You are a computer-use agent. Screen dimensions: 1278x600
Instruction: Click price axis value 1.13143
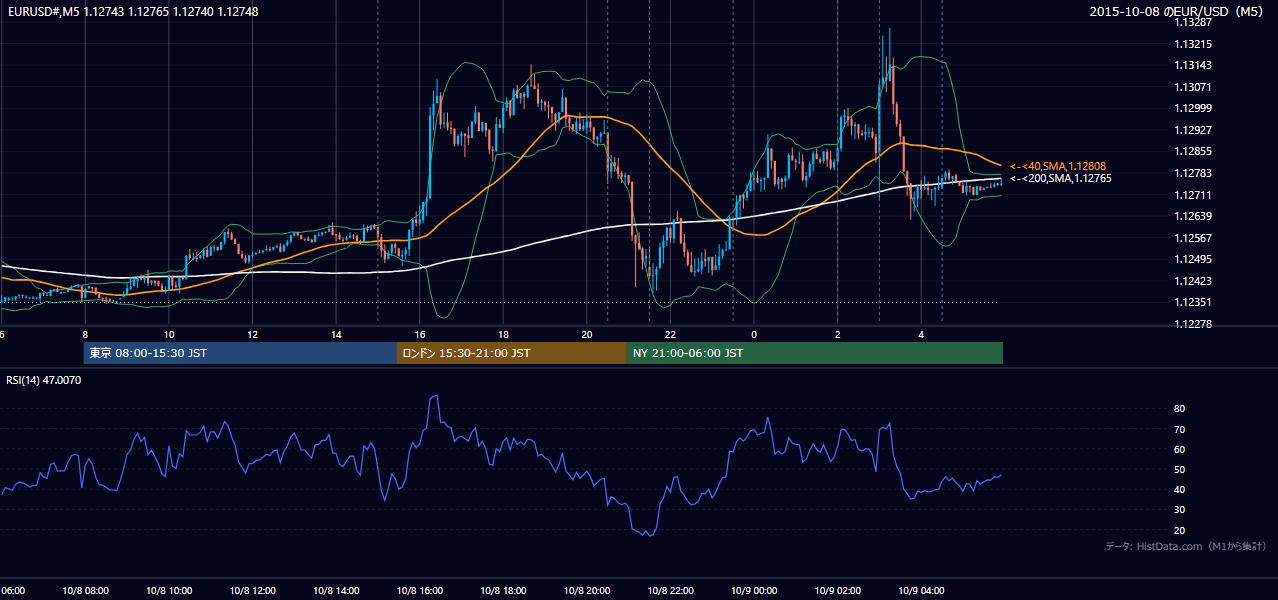tap(1193, 65)
